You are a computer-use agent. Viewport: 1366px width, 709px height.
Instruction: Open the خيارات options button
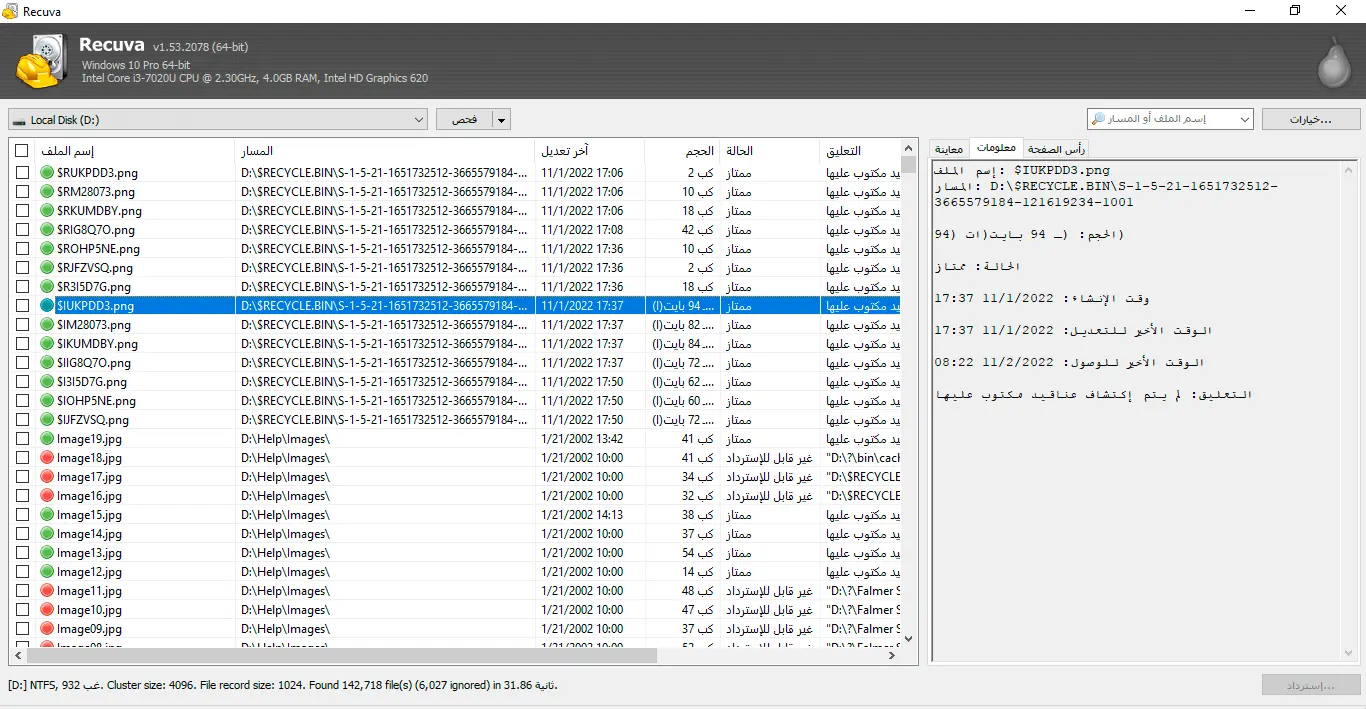click(1310, 119)
